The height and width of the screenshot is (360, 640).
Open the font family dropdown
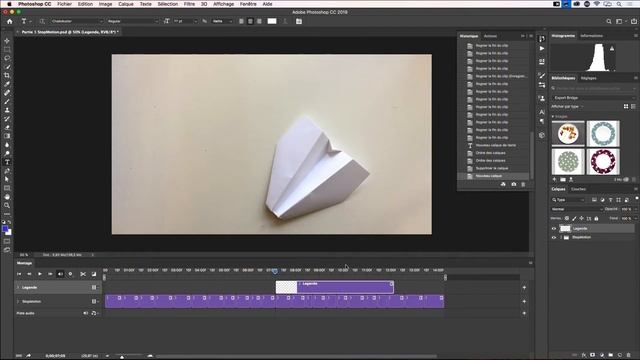pos(77,21)
